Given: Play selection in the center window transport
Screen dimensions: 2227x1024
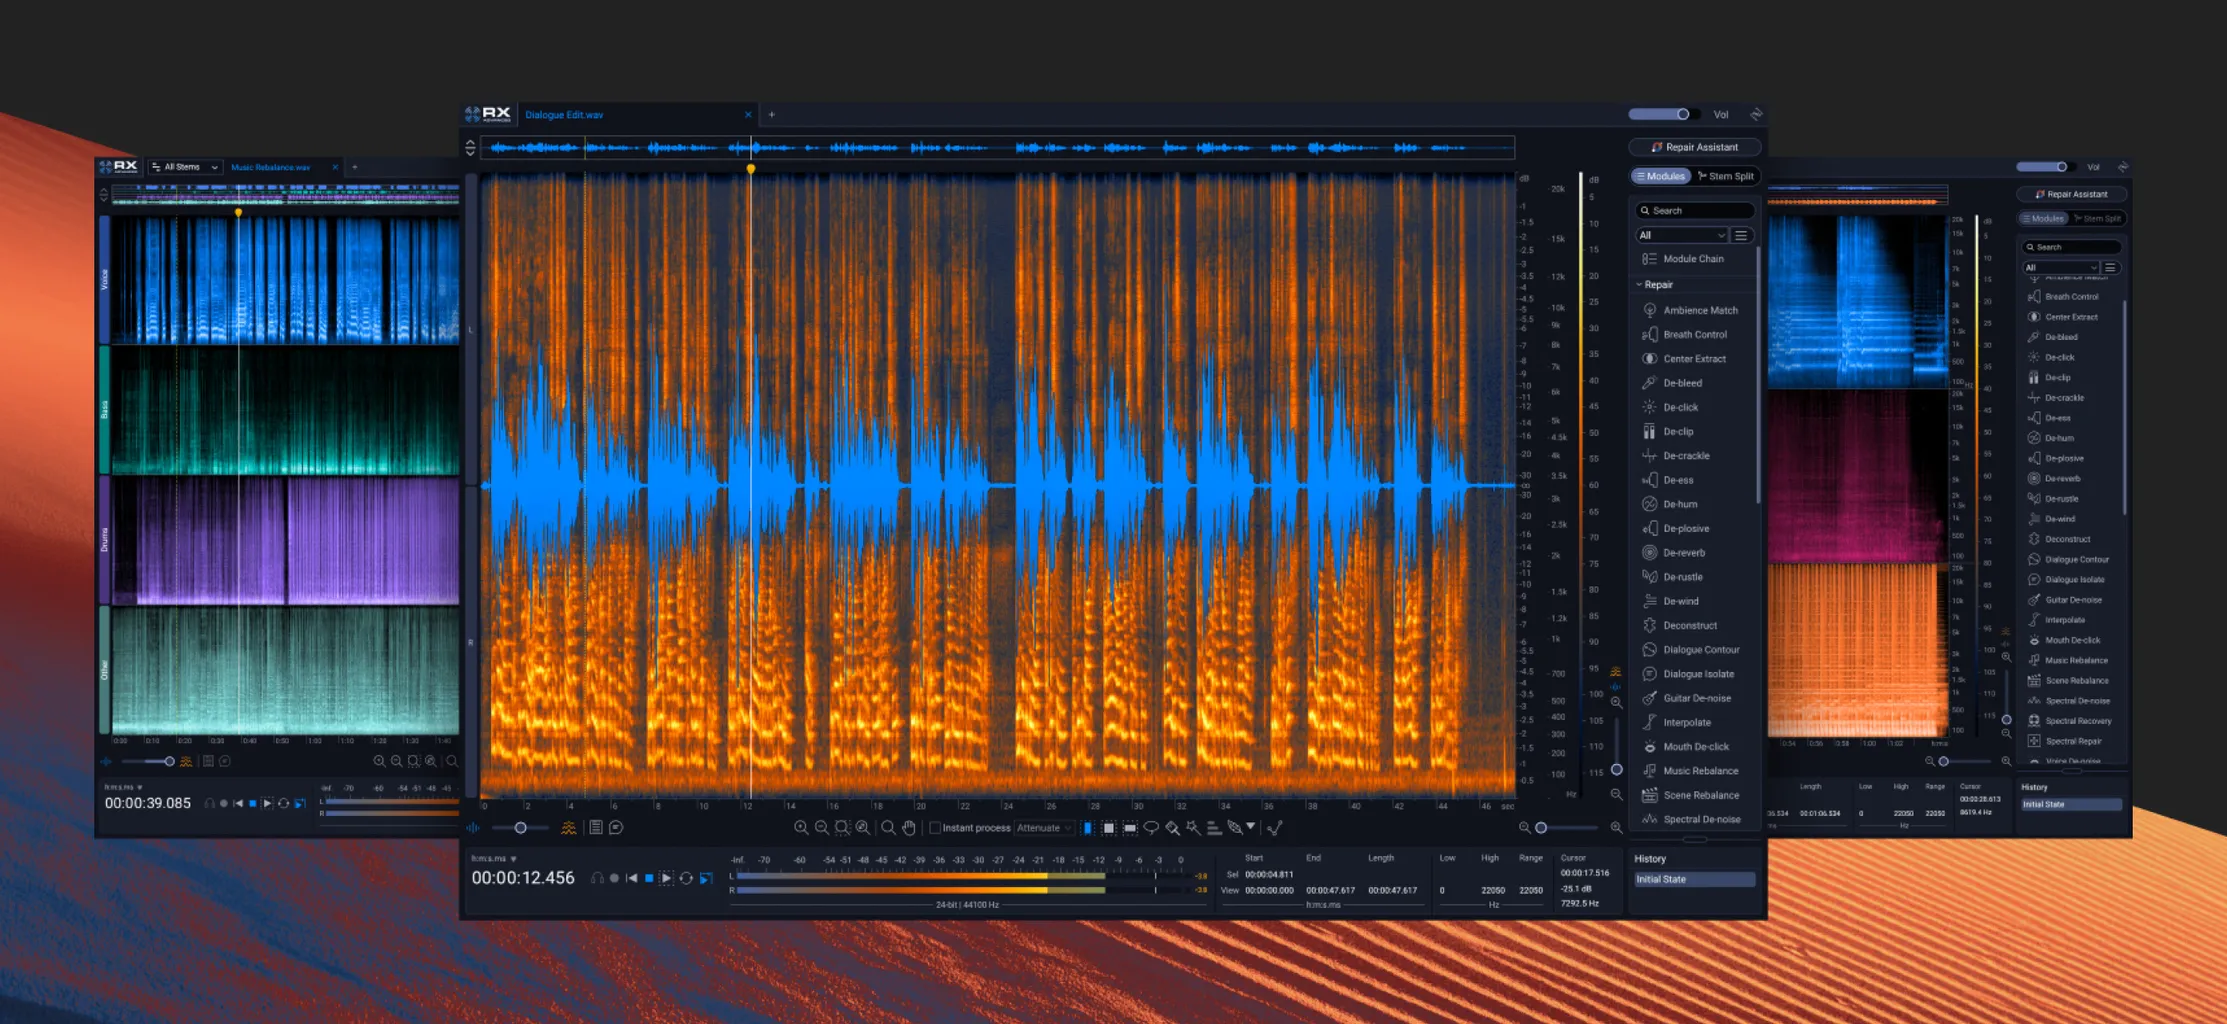Looking at the screenshot, I should pos(667,878).
